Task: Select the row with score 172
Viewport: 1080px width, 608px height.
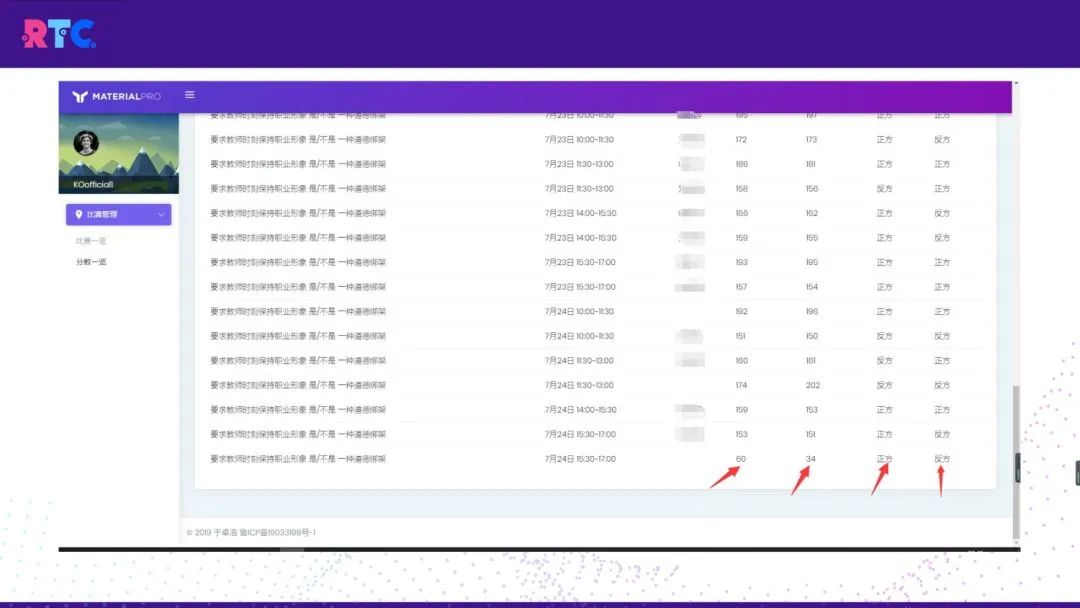Action: (x=595, y=139)
